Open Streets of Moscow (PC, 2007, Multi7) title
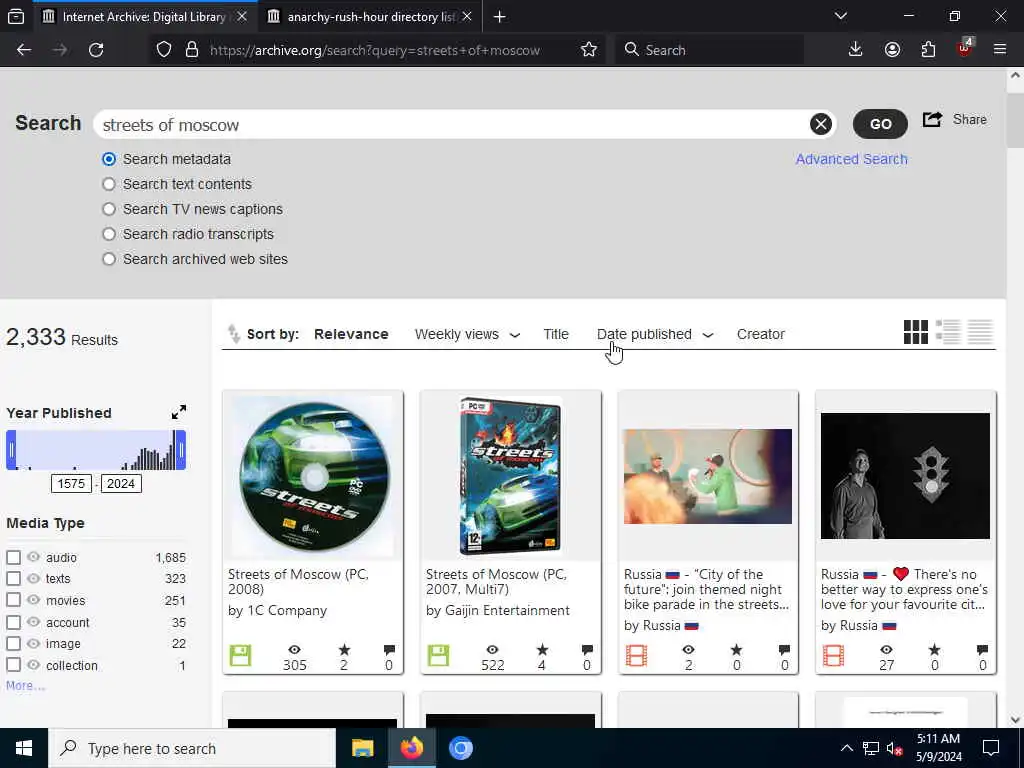This screenshot has height=768, width=1024. pyautogui.click(x=496, y=581)
